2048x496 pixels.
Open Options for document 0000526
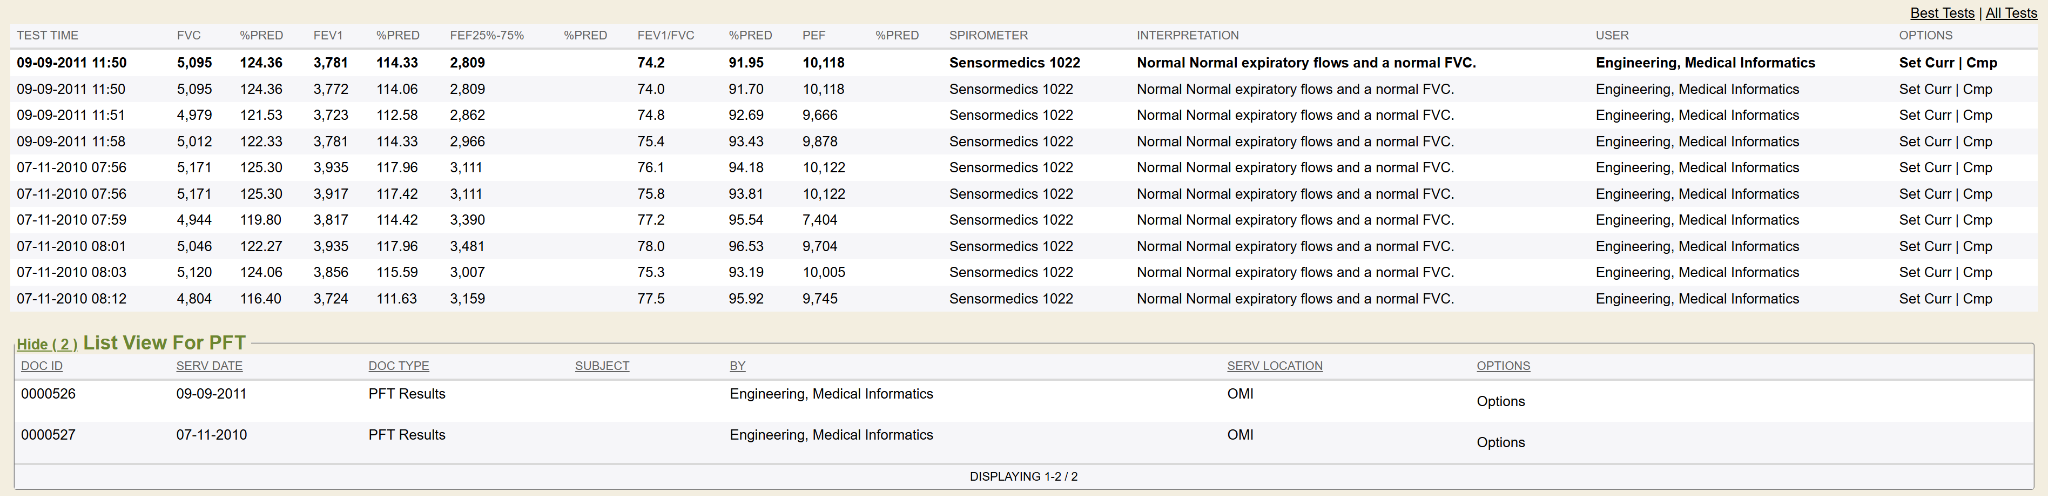click(1500, 401)
